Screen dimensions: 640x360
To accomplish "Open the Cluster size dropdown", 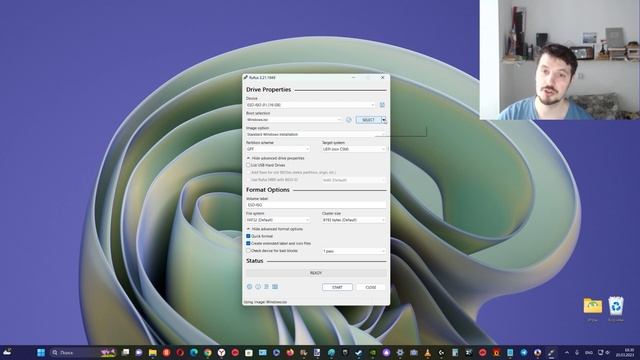I will click(x=354, y=220).
